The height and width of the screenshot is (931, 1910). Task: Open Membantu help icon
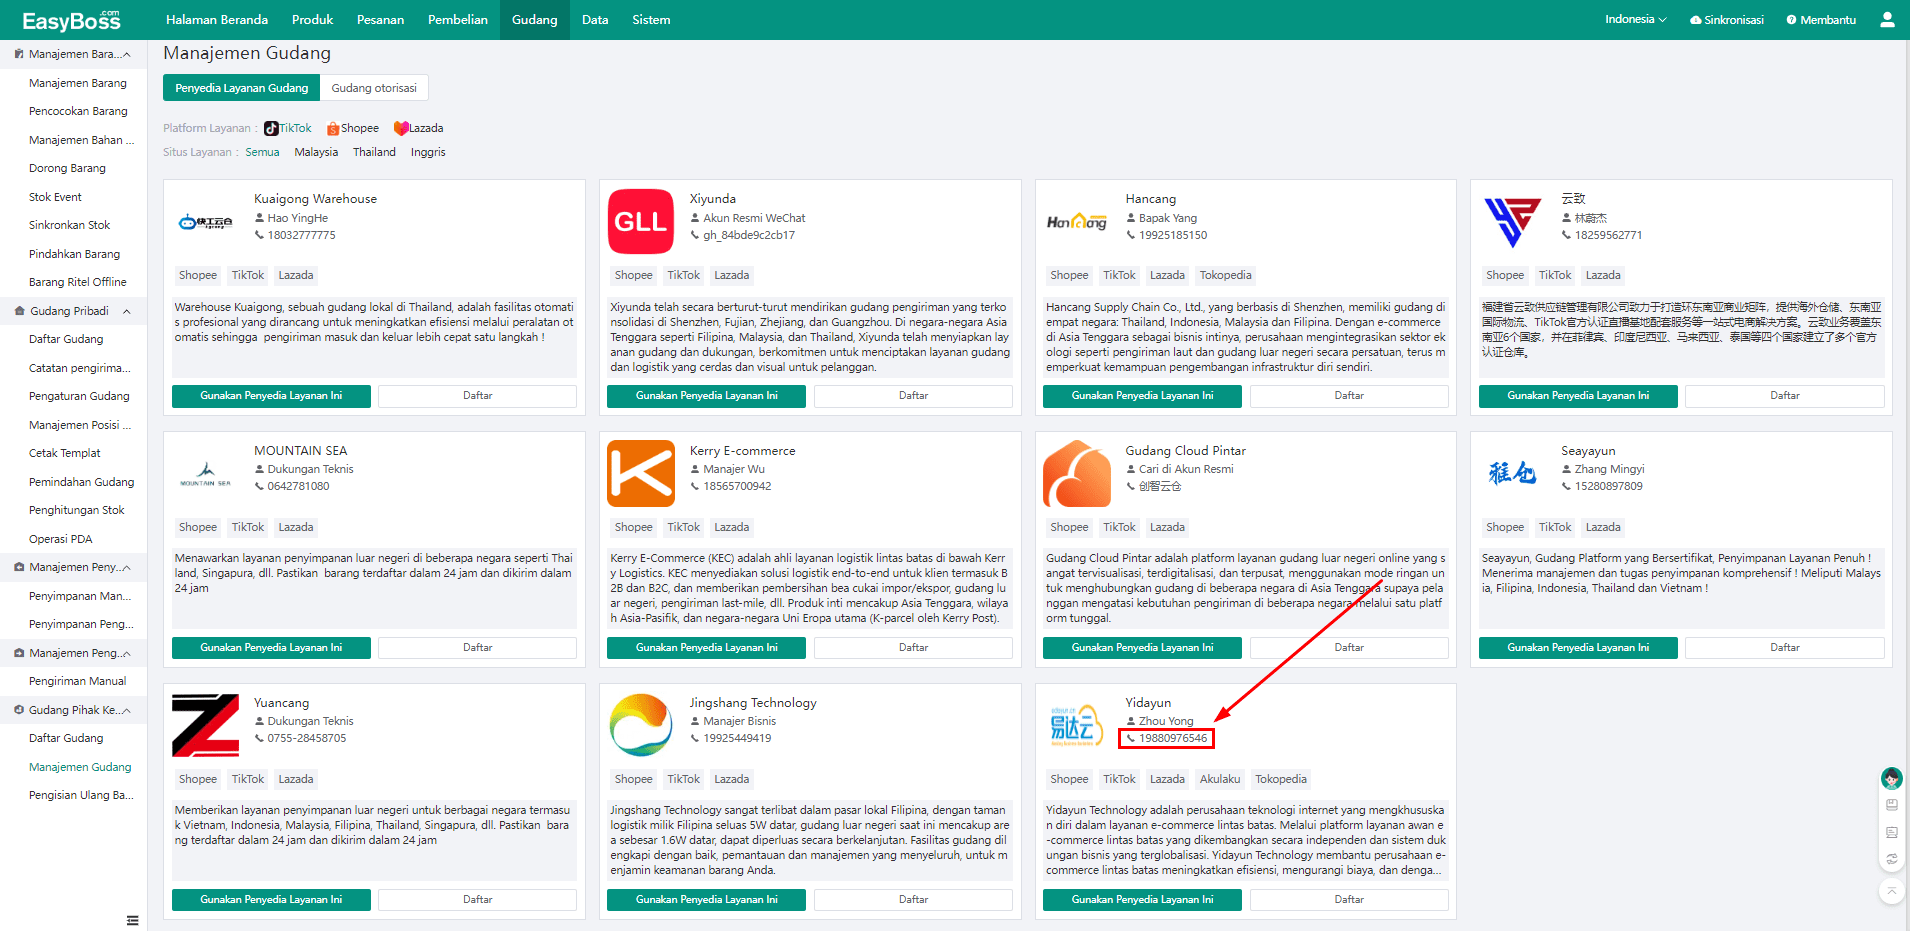coord(1792,20)
